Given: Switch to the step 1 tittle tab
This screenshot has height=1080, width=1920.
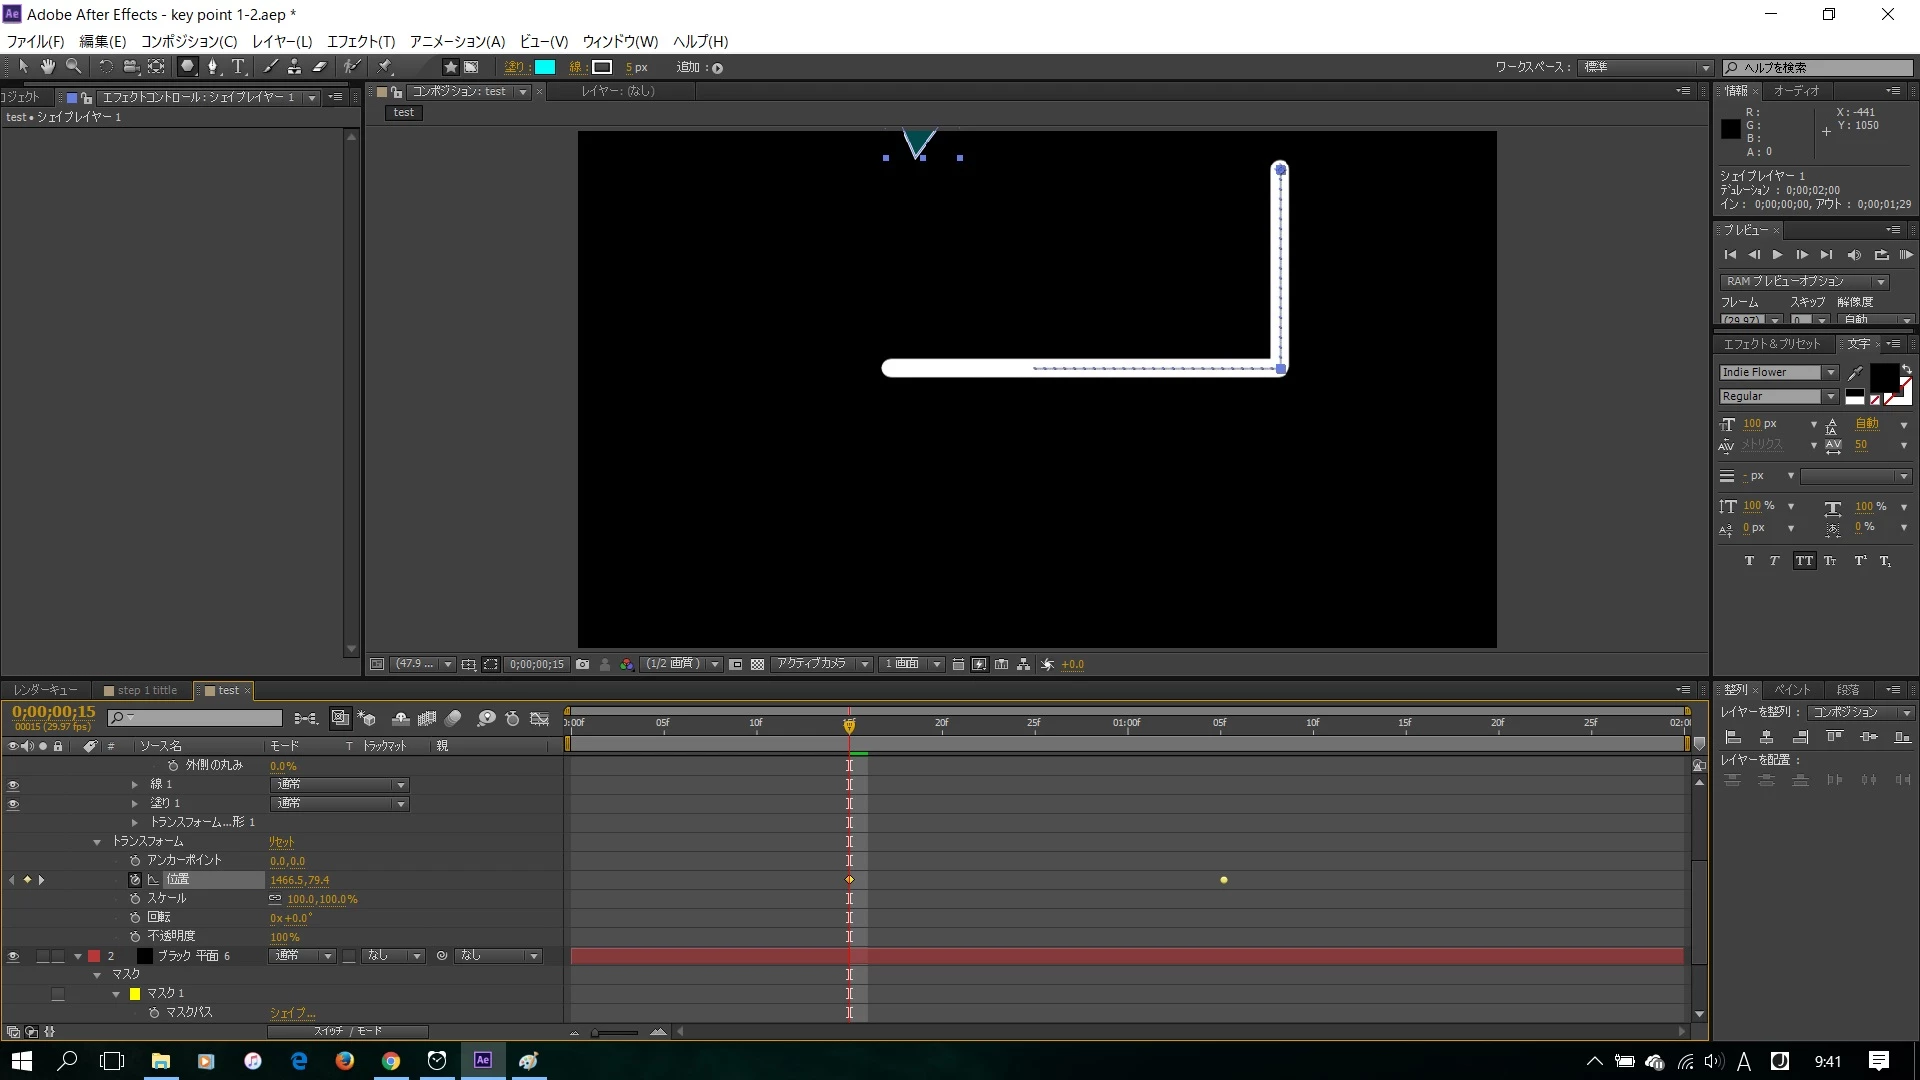Looking at the screenshot, I should (x=146, y=690).
